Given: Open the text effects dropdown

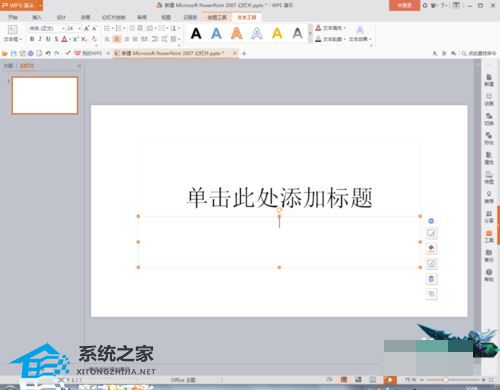Looking at the screenshot, I should click(360, 34).
